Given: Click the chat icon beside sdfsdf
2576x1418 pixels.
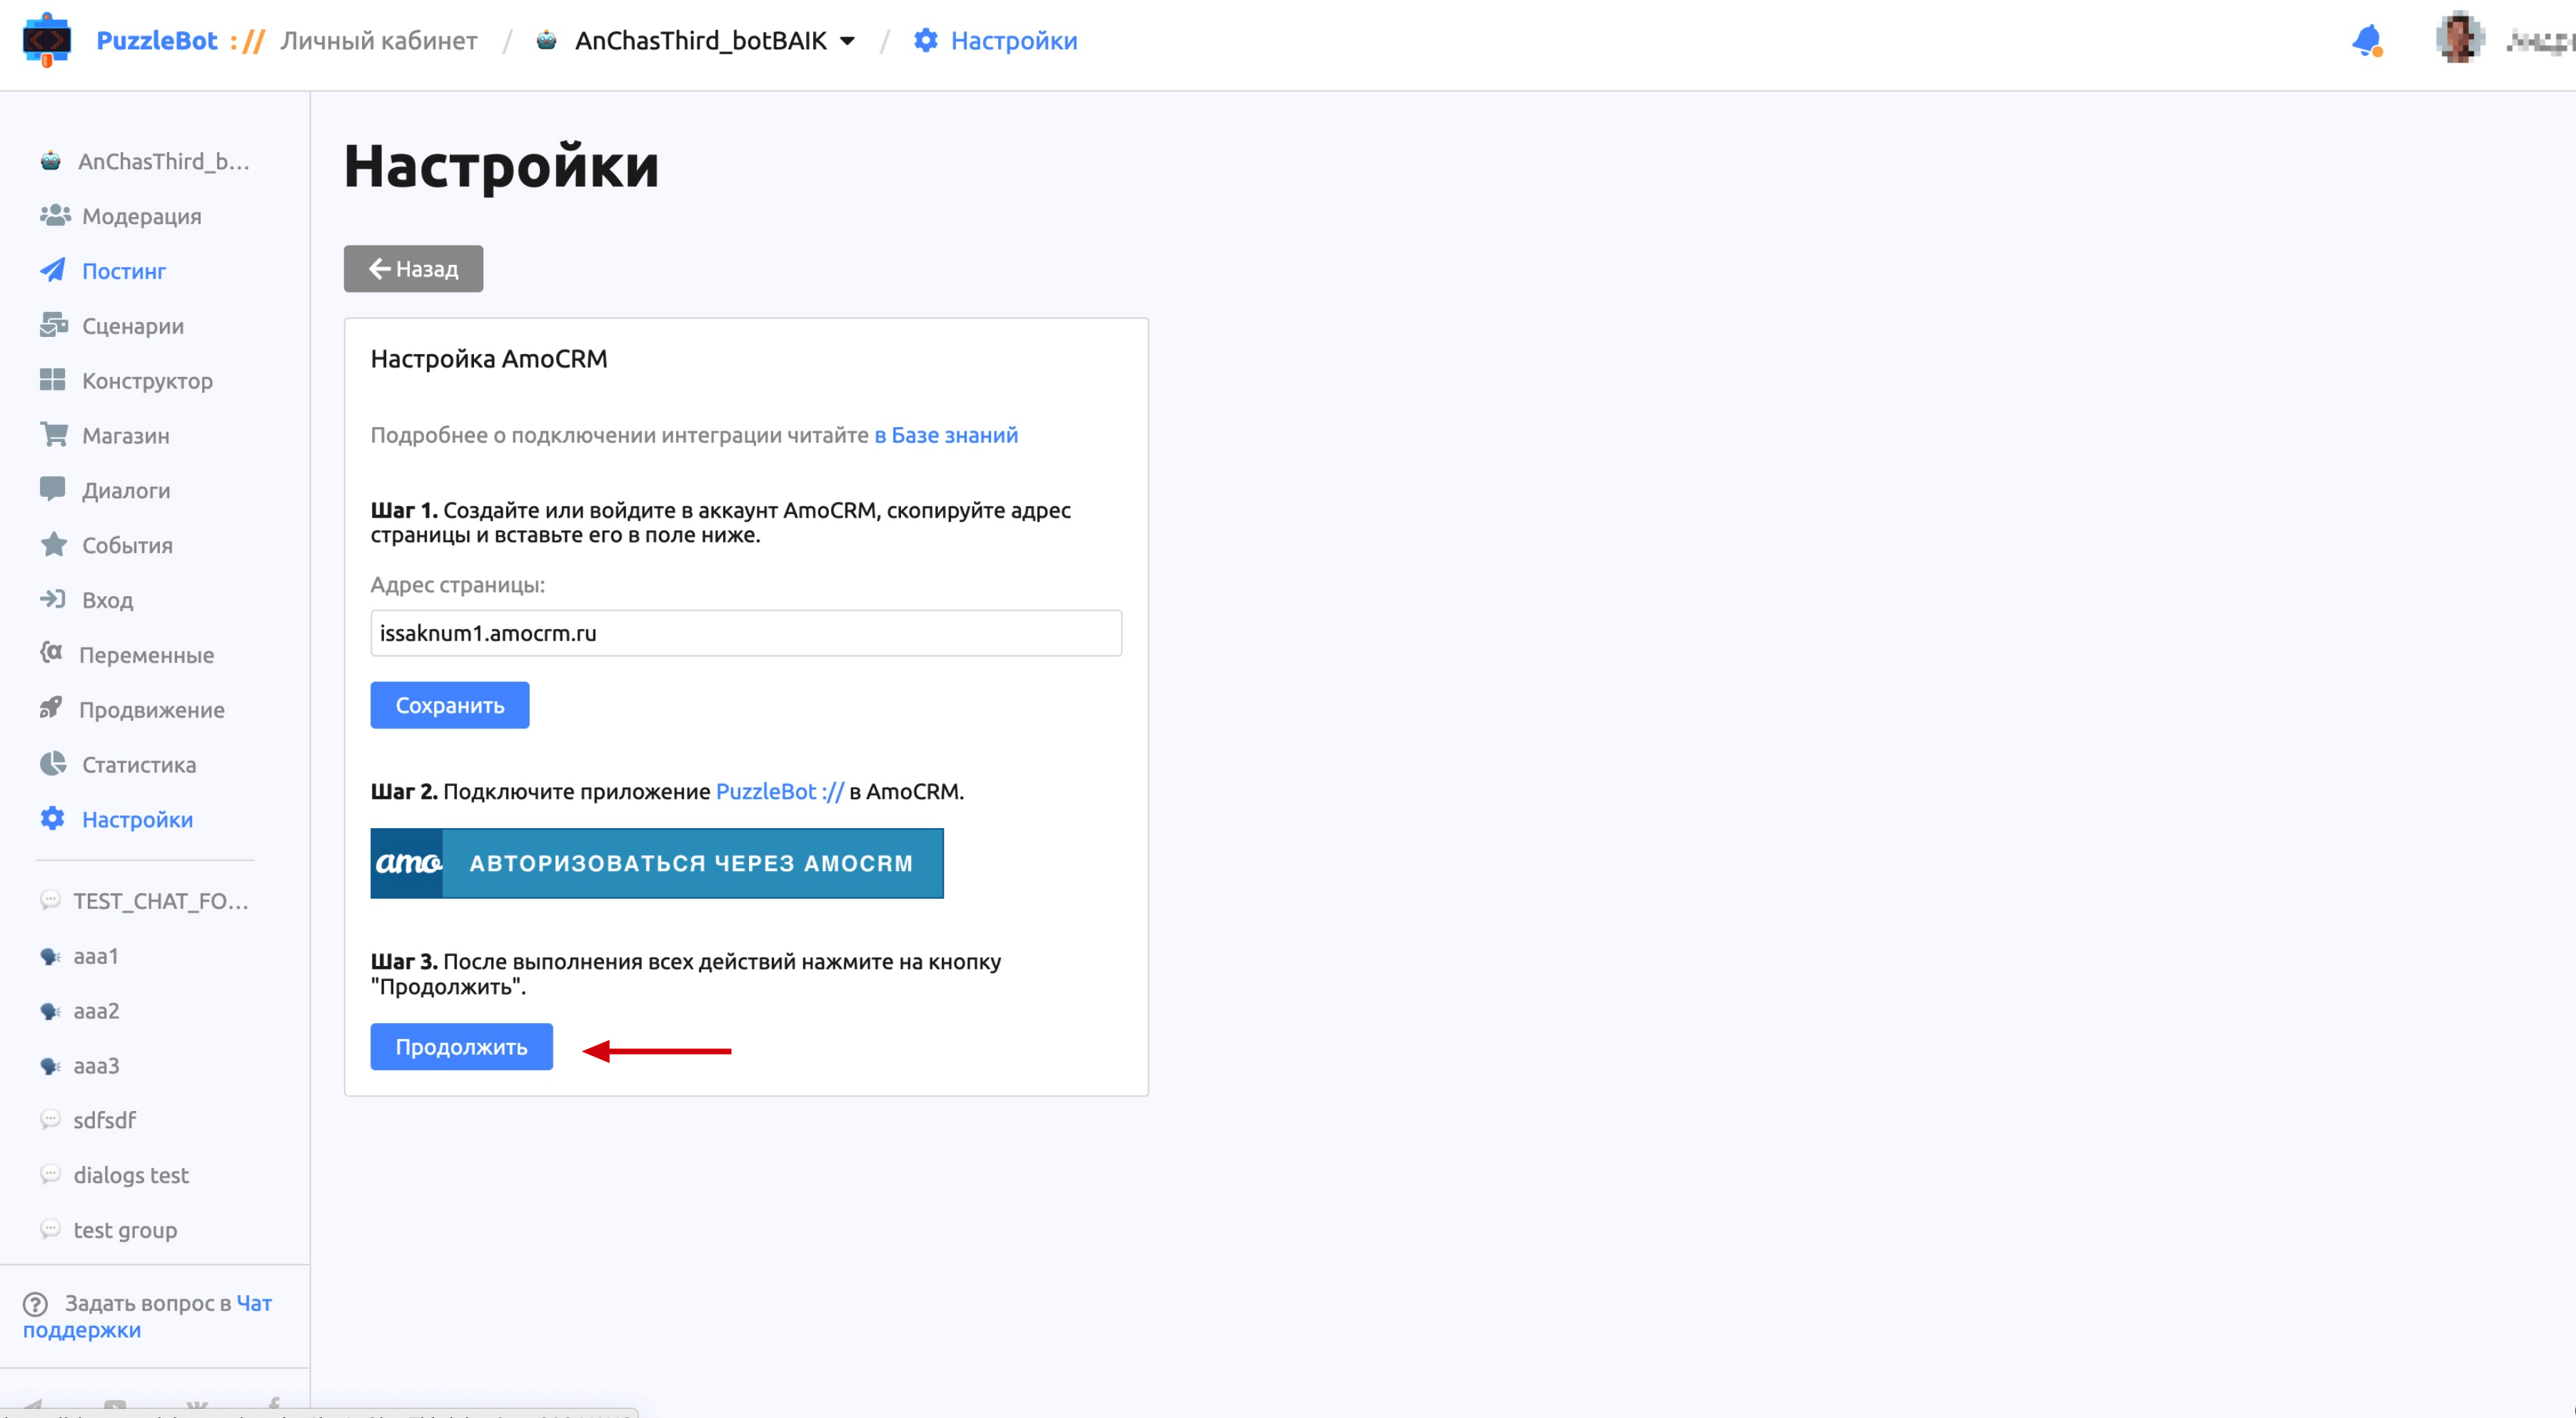Looking at the screenshot, I should pos(50,1119).
